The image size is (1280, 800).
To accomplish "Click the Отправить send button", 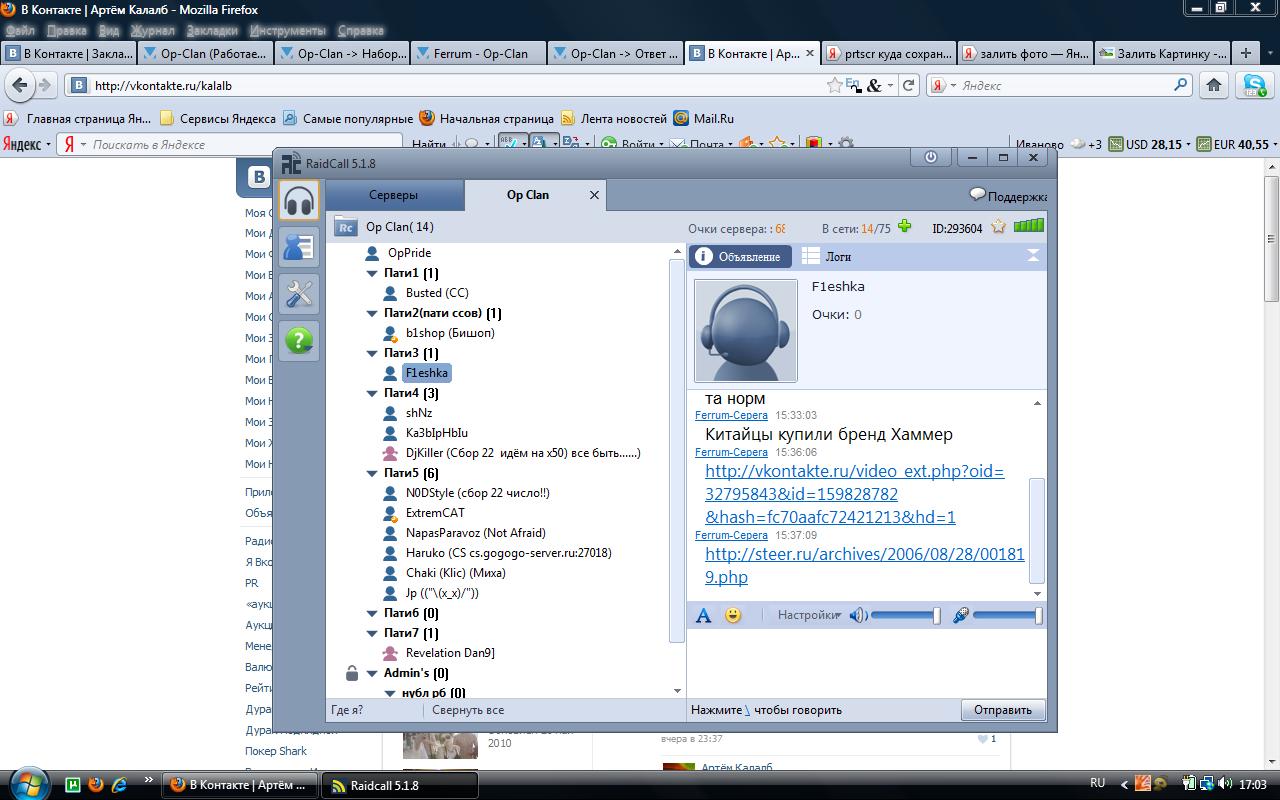I will (1003, 710).
